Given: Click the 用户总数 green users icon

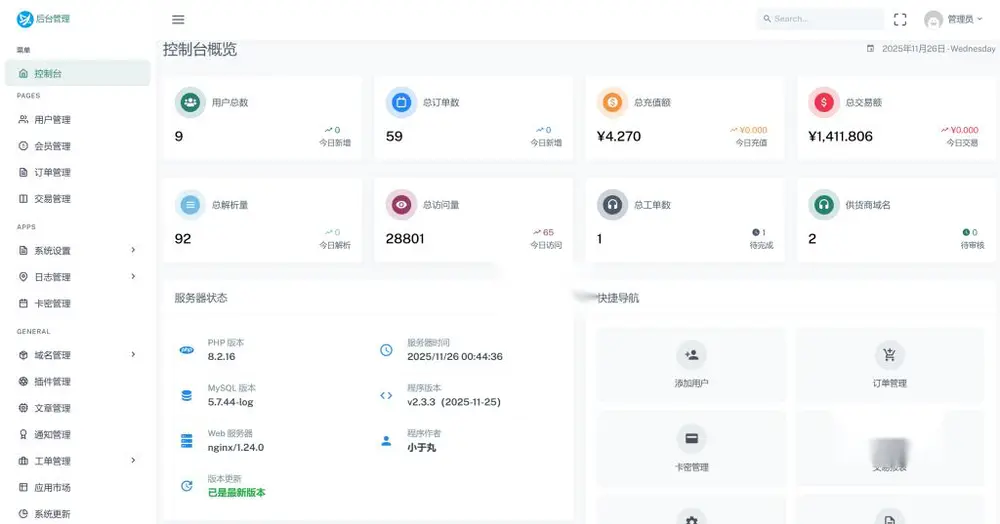Looking at the screenshot, I should point(190,102).
